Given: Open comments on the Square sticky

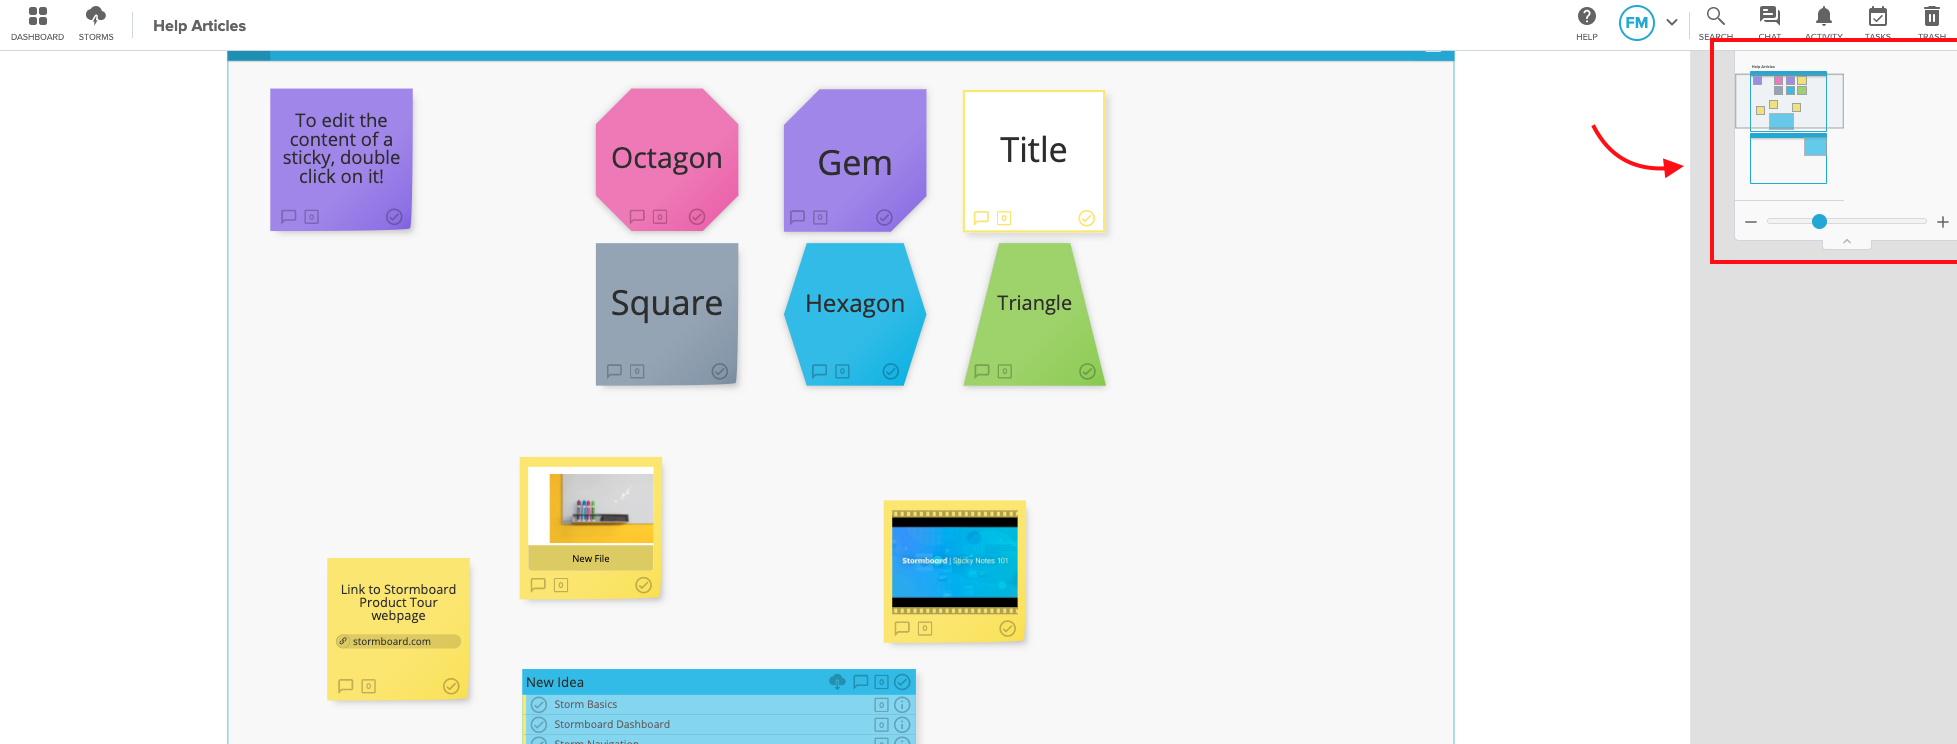Looking at the screenshot, I should point(614,371).
